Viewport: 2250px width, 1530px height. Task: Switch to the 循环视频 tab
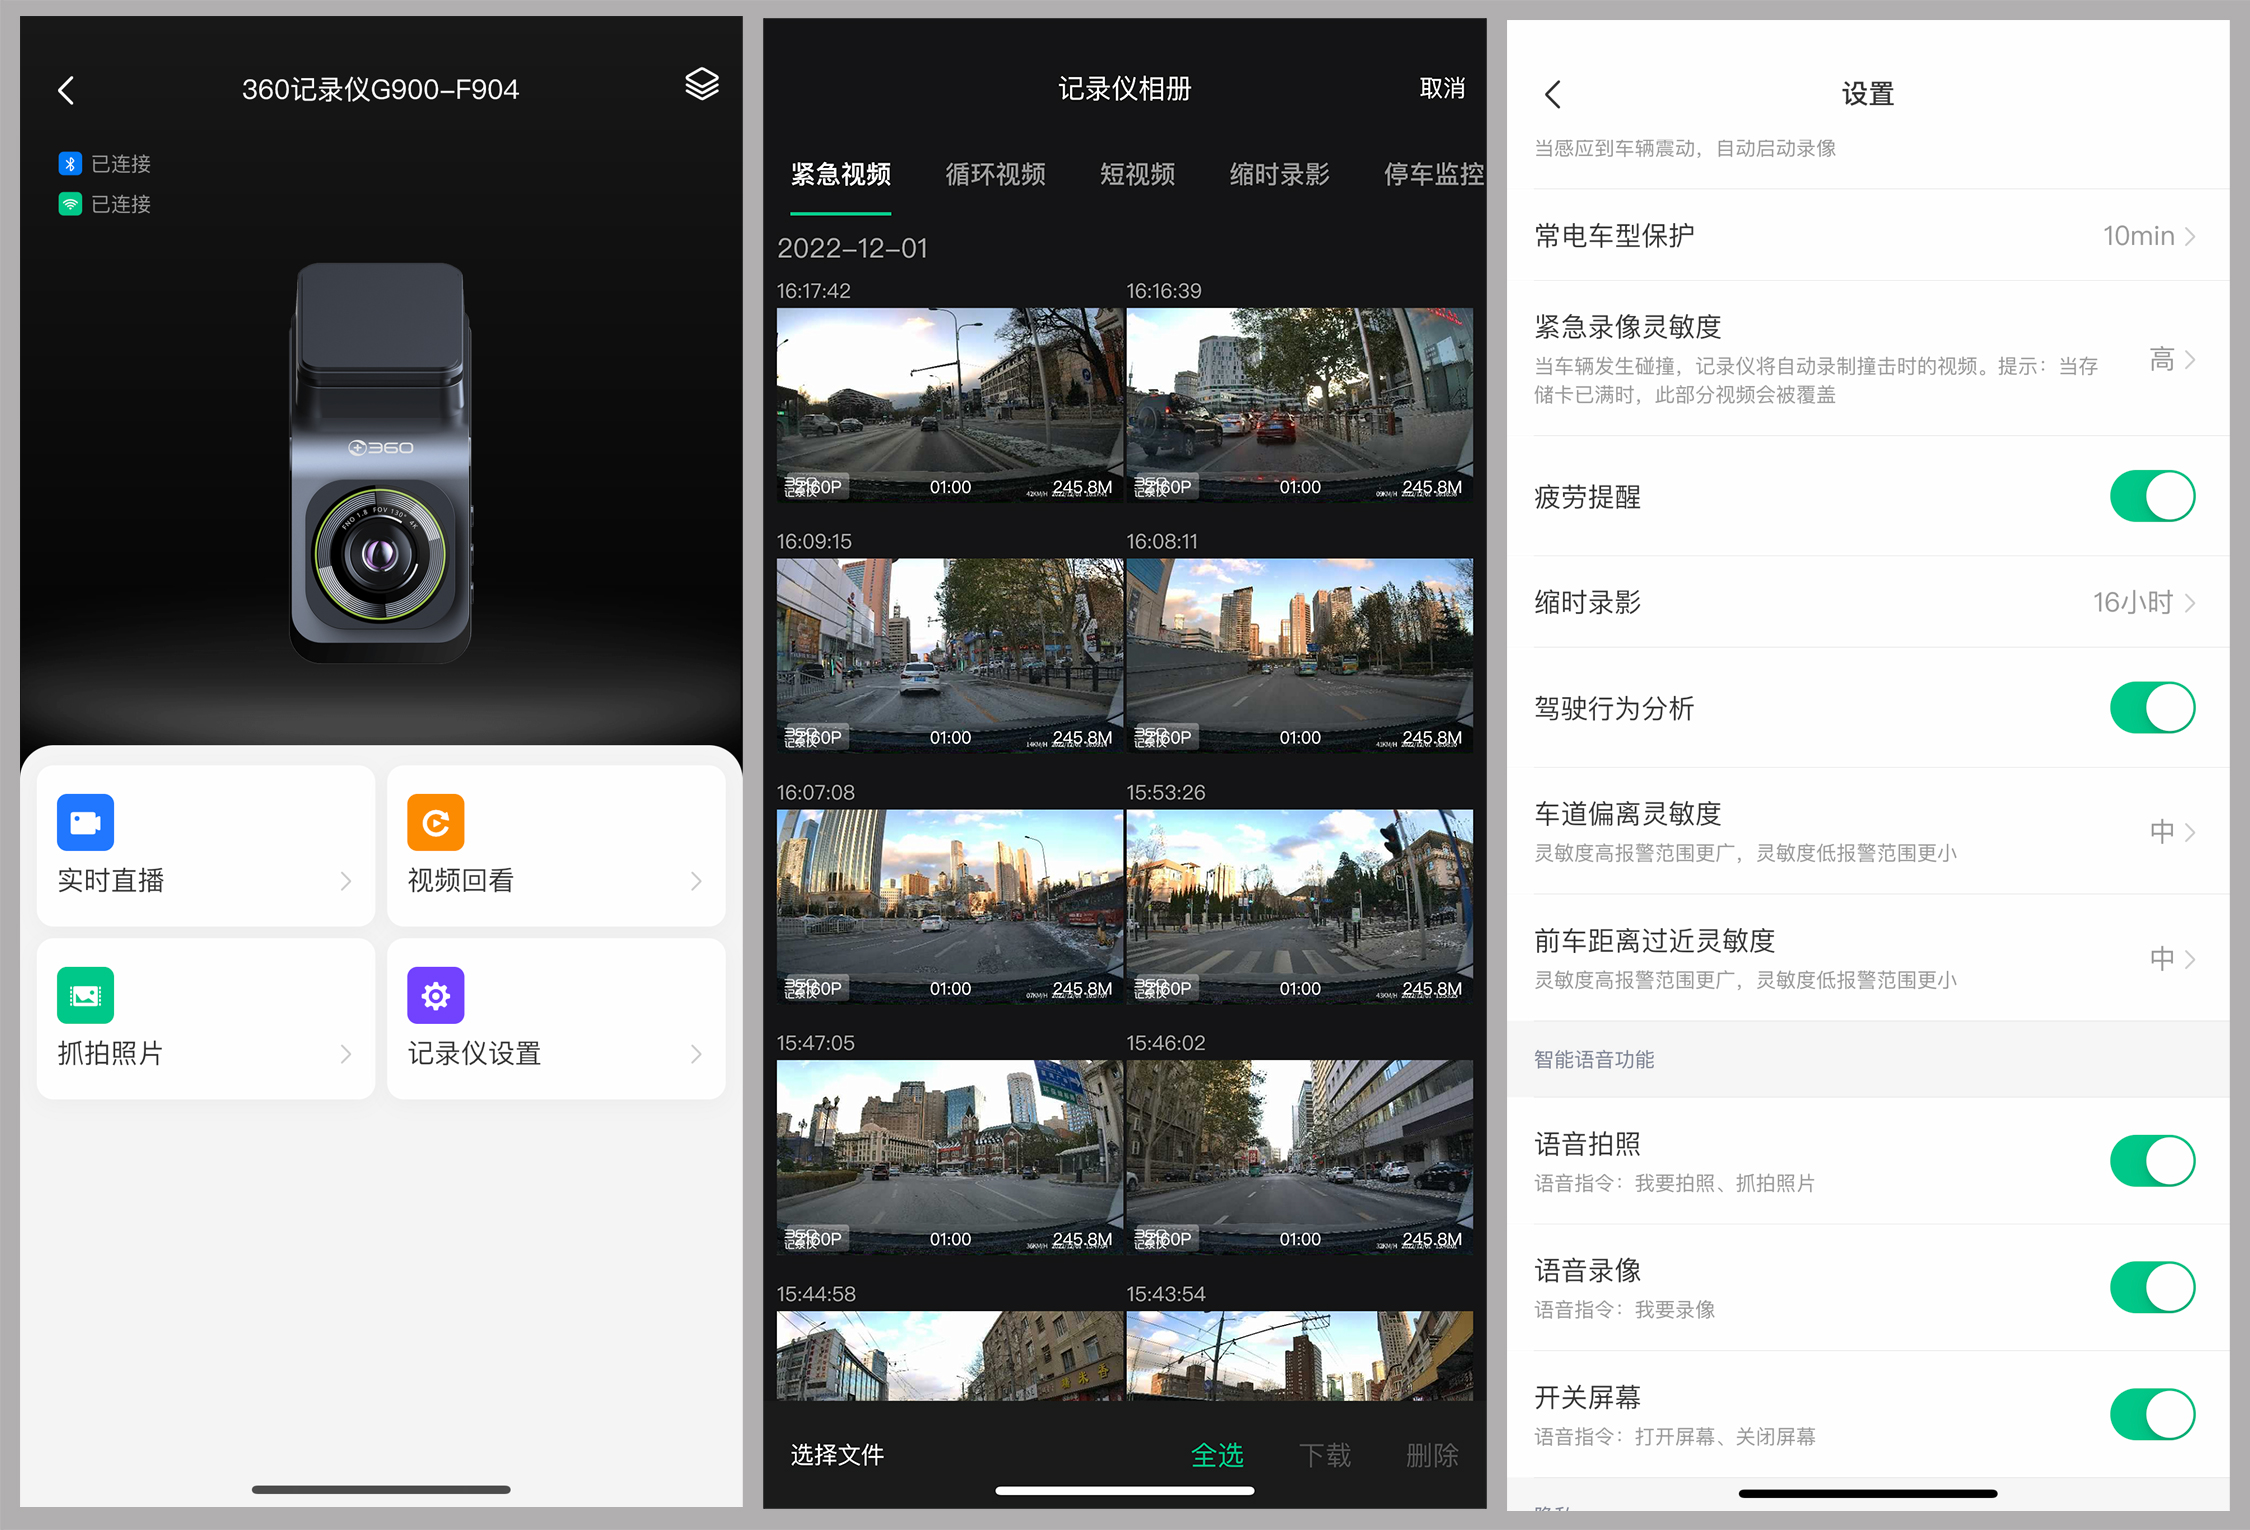click(995, 175)
